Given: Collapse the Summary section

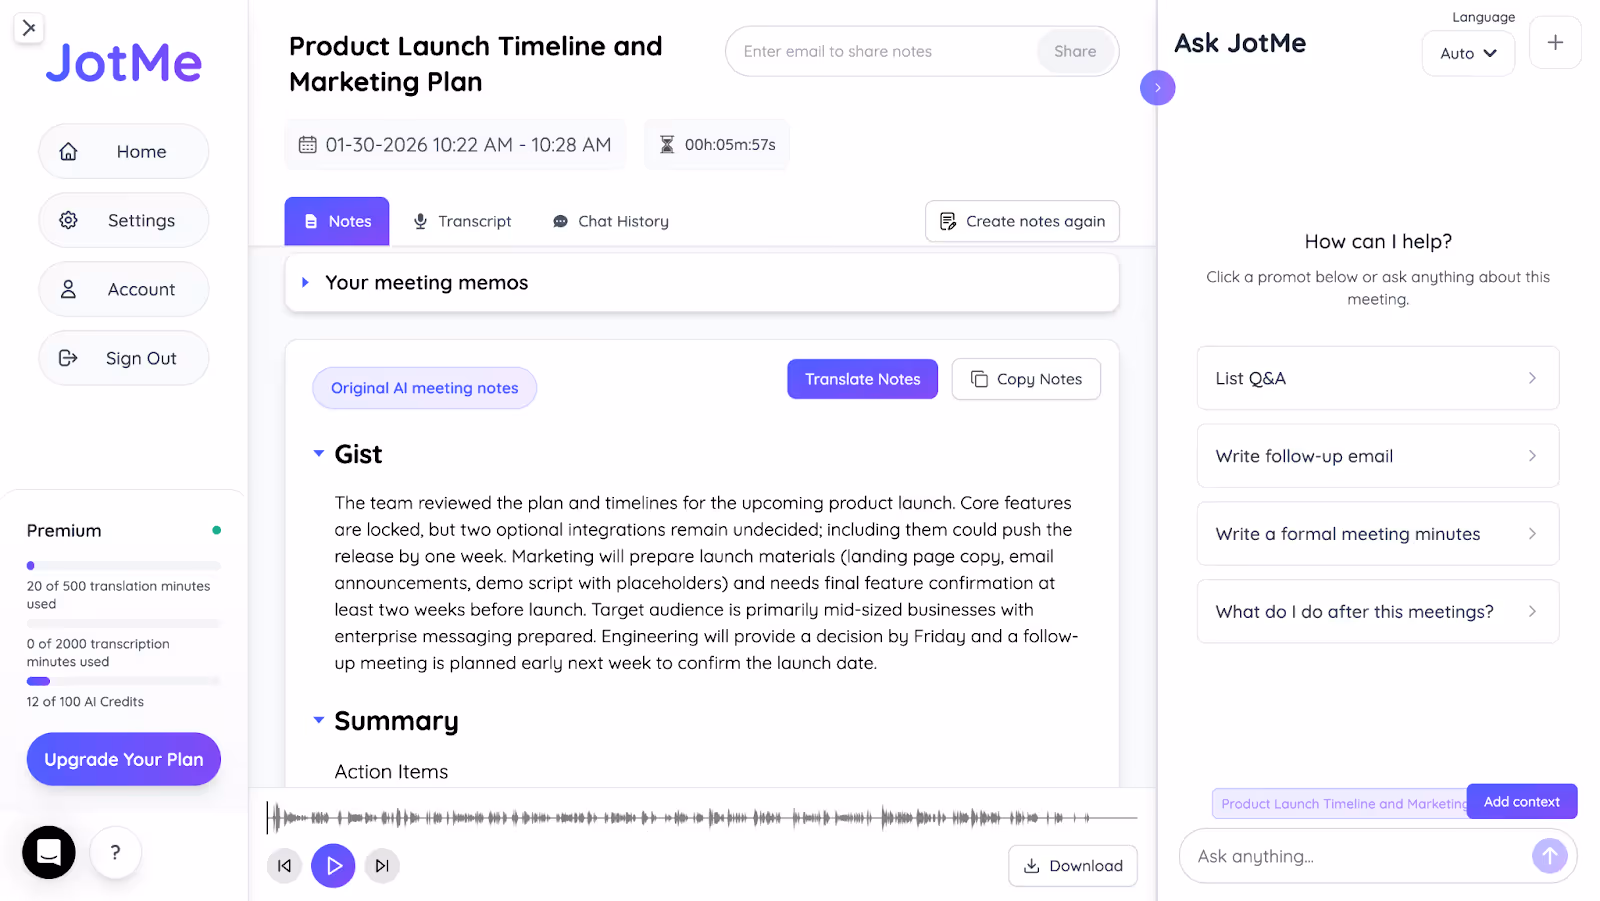Looking at the screenshot, I should tap(319, 720).
